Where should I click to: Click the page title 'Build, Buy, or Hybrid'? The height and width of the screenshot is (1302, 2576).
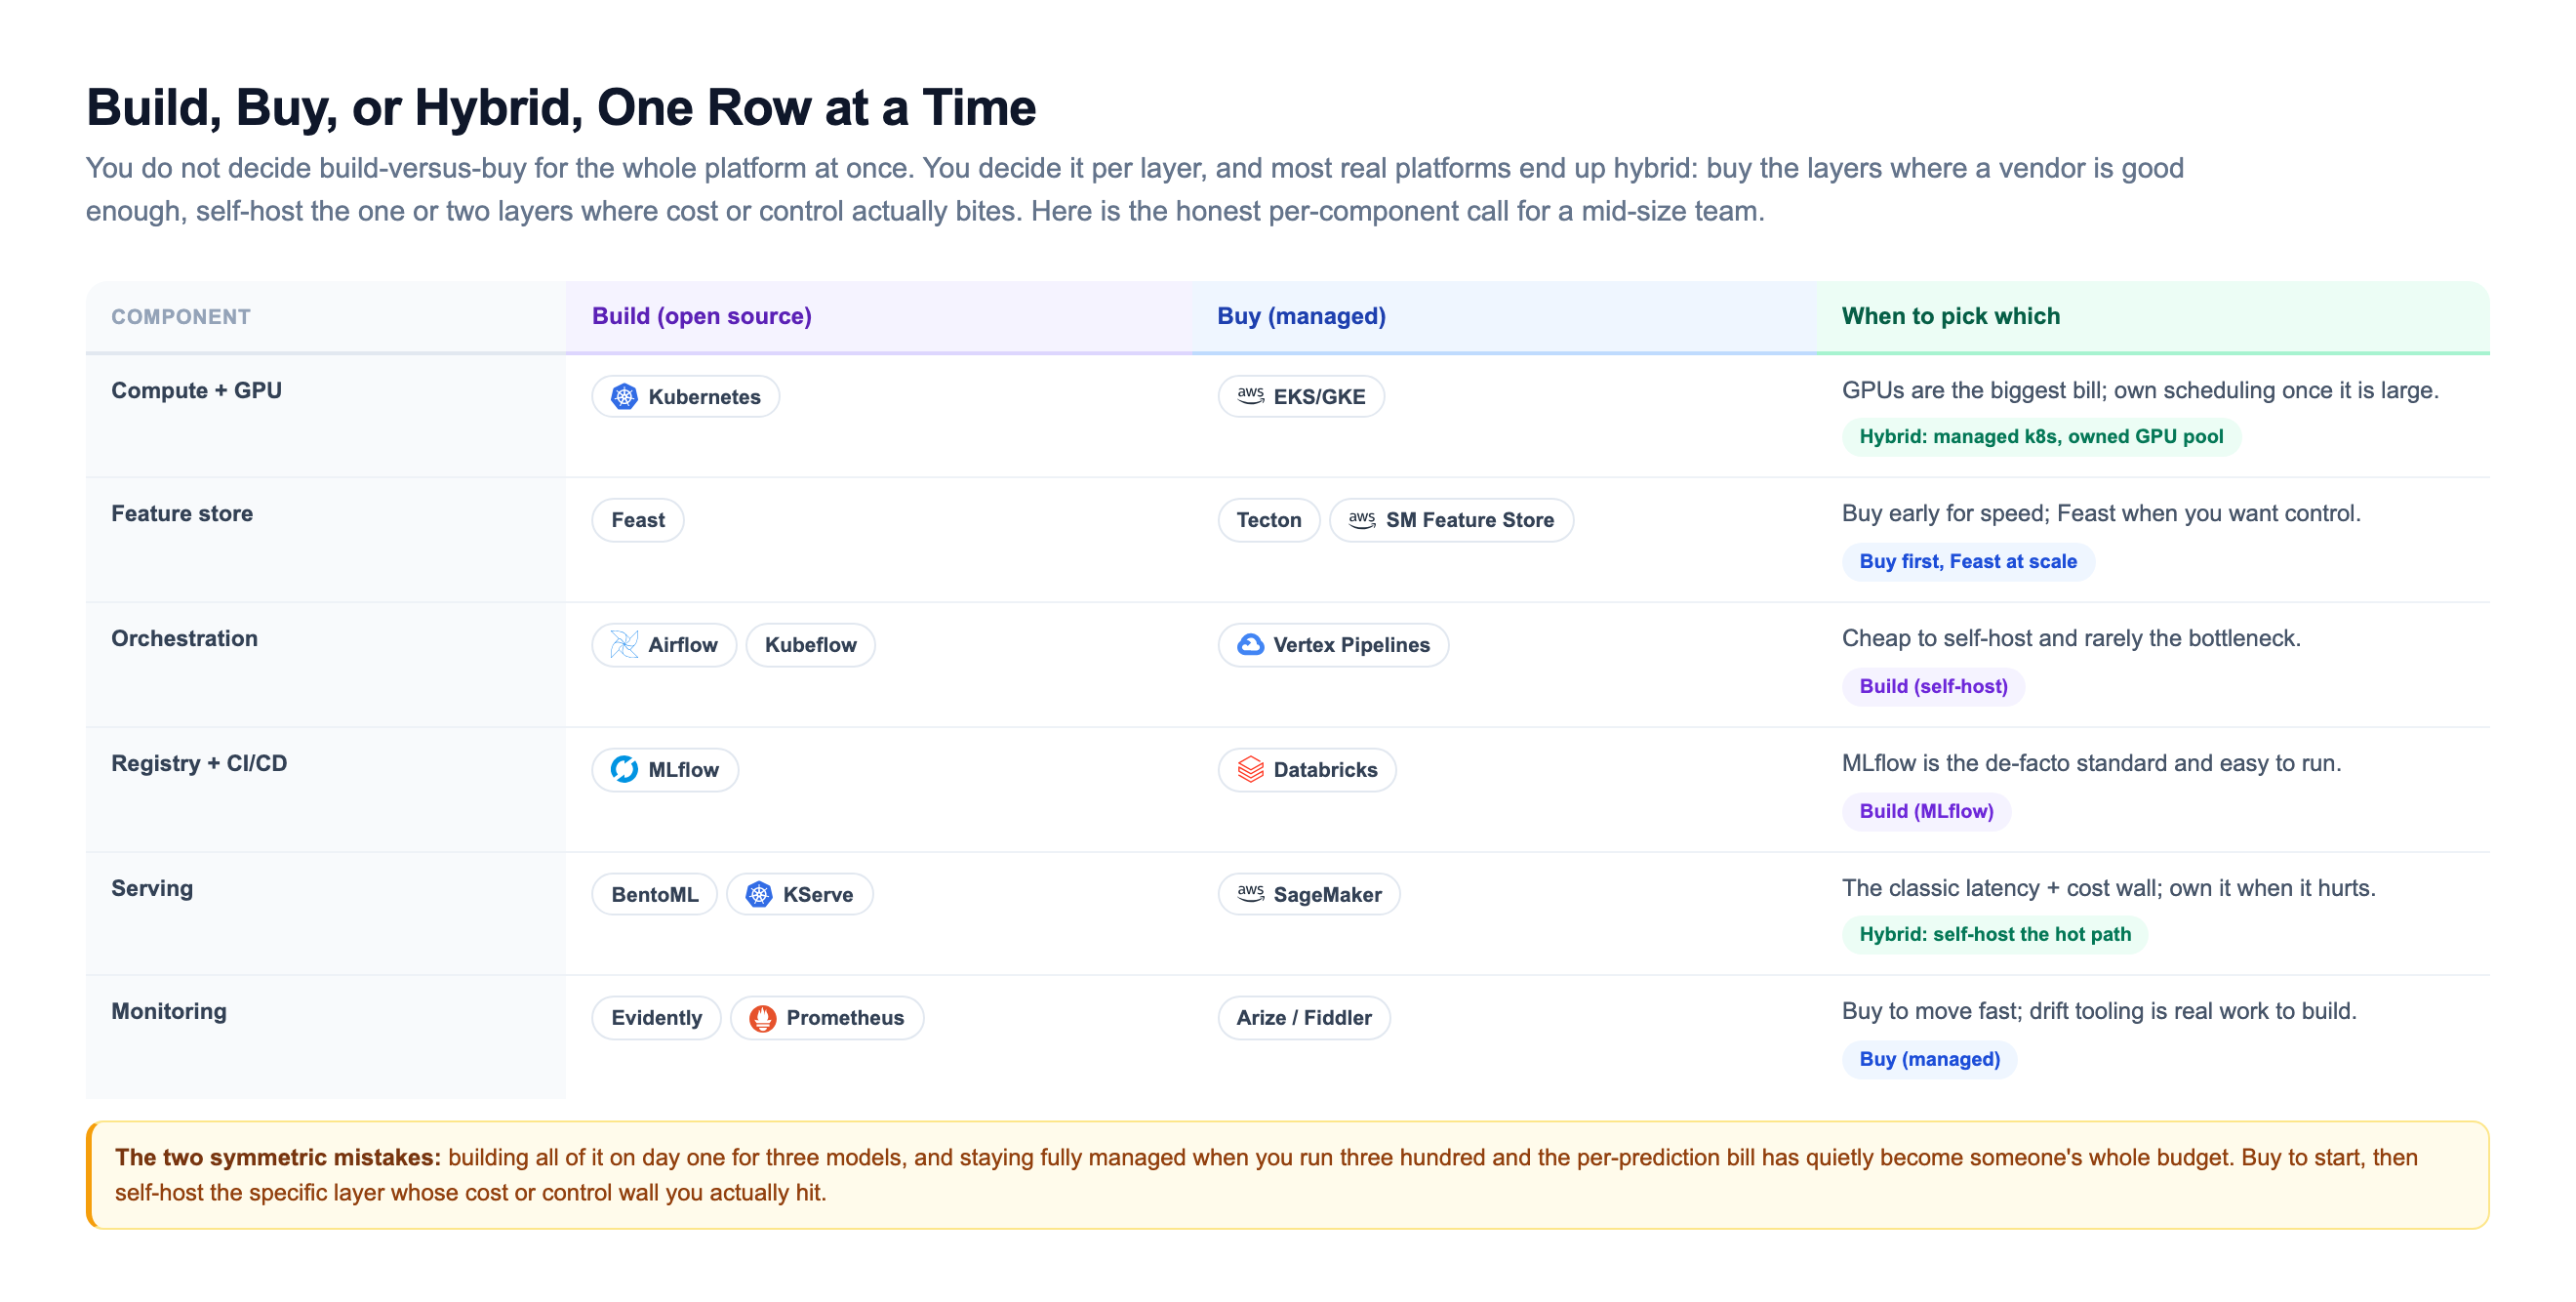click(334, 108)
